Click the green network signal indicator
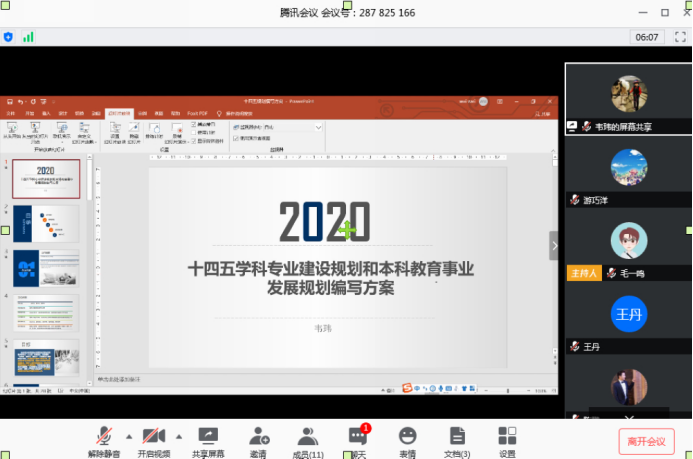This screenshot has width=693, height=459. [x=28, y=37]
